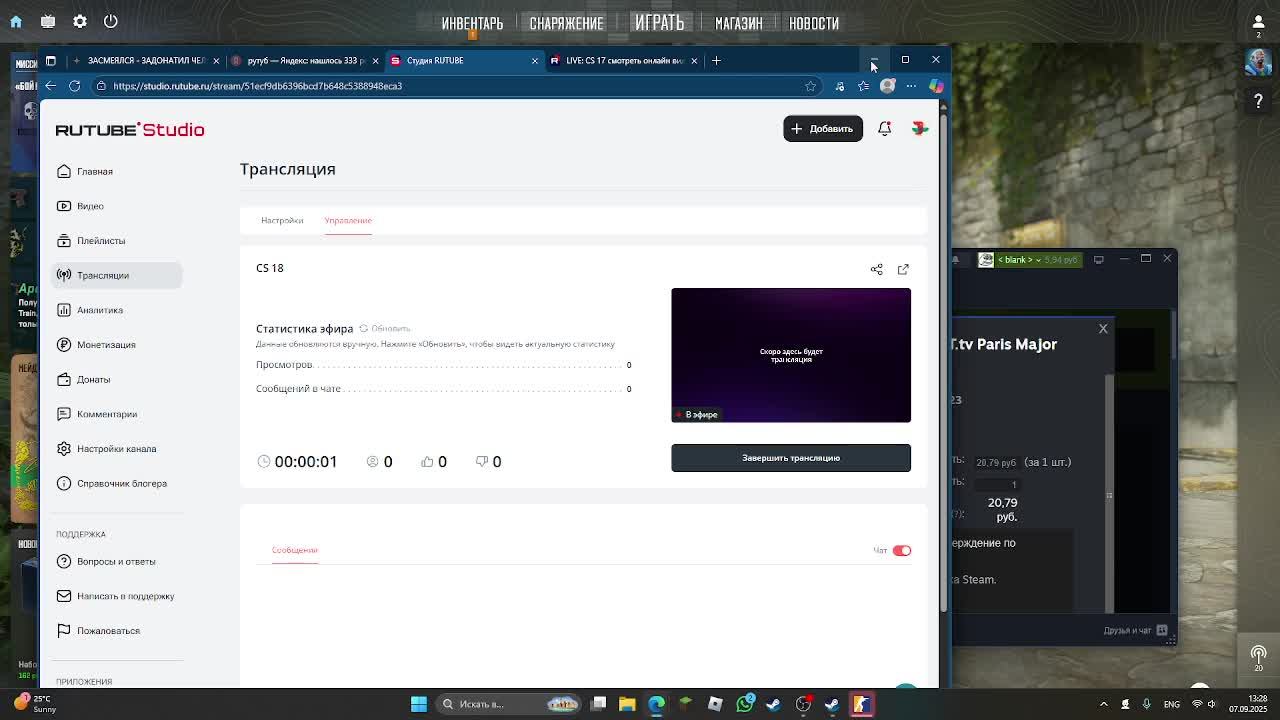Click the RUTUBE Studio logo
Image resolution: width=1280 pixels, height=720 pixels.
coord(130,129)
